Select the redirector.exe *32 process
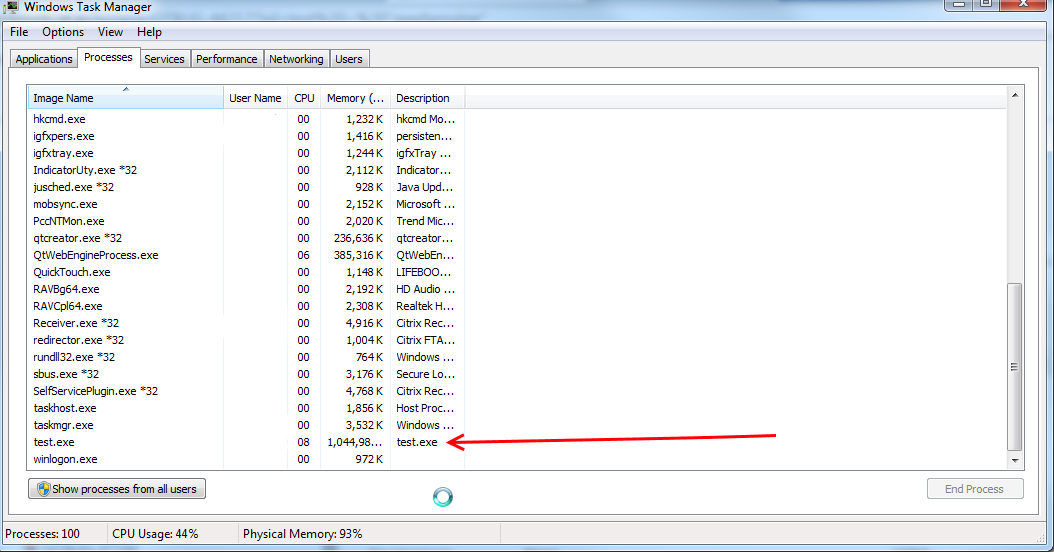This screenshot has width=1054, height=552. [x=79, y=340]
